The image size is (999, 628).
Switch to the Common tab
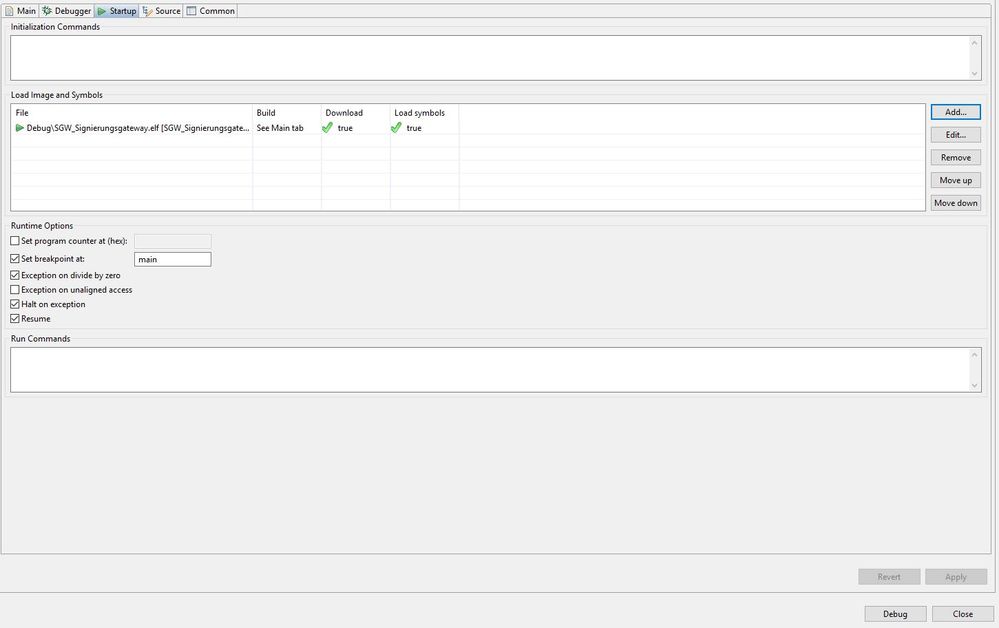pos(210,11)
